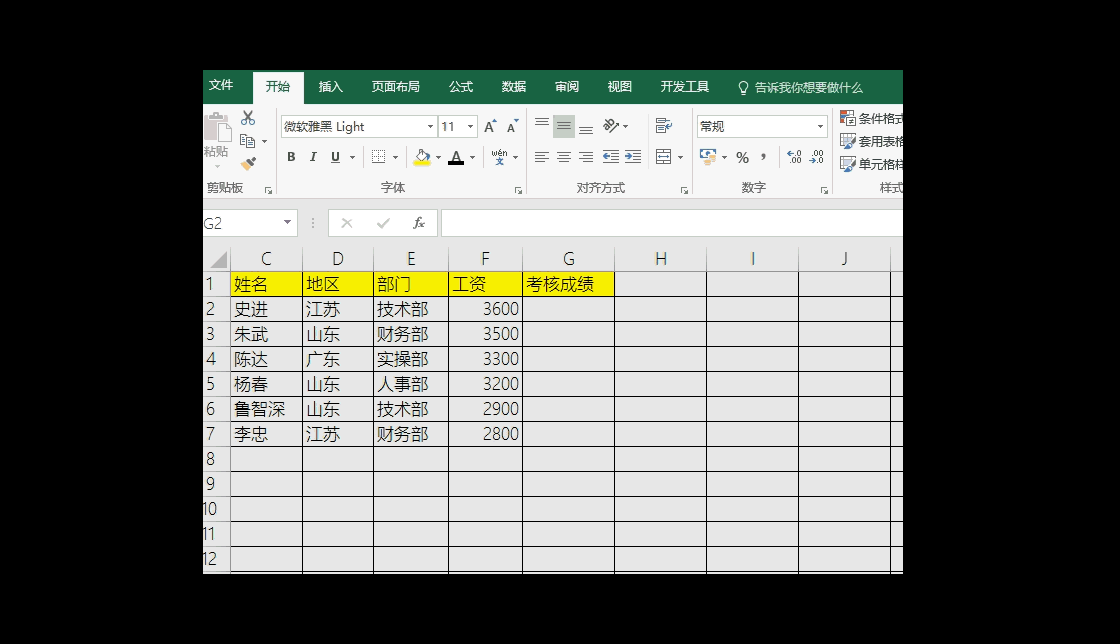Toggle Italic formatting

[313, 157]
